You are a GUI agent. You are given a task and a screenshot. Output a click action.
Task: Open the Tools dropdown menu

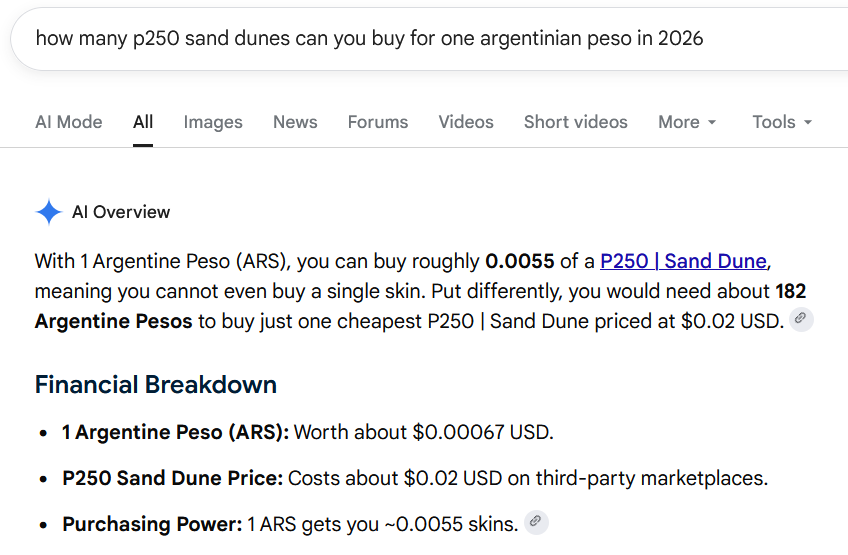click(782, 122)
